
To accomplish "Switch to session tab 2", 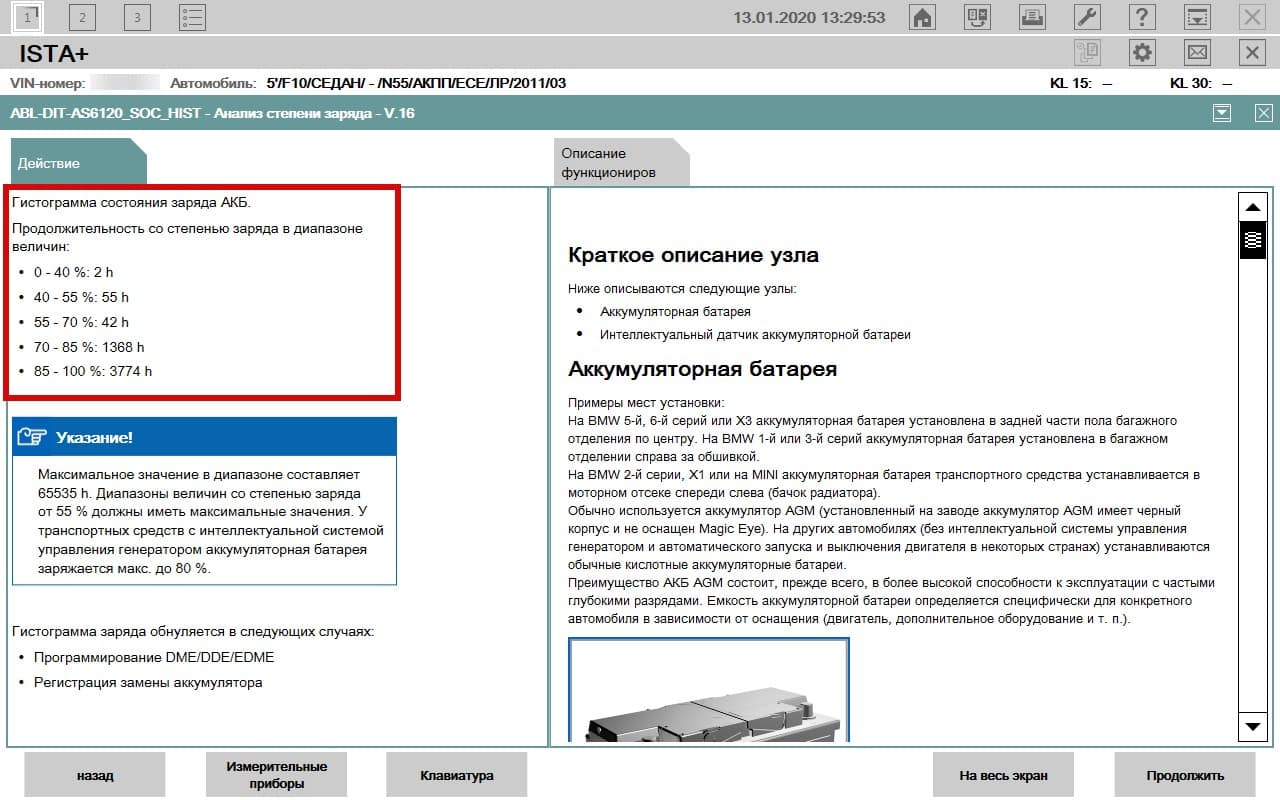I will click(x=82, y=16).
